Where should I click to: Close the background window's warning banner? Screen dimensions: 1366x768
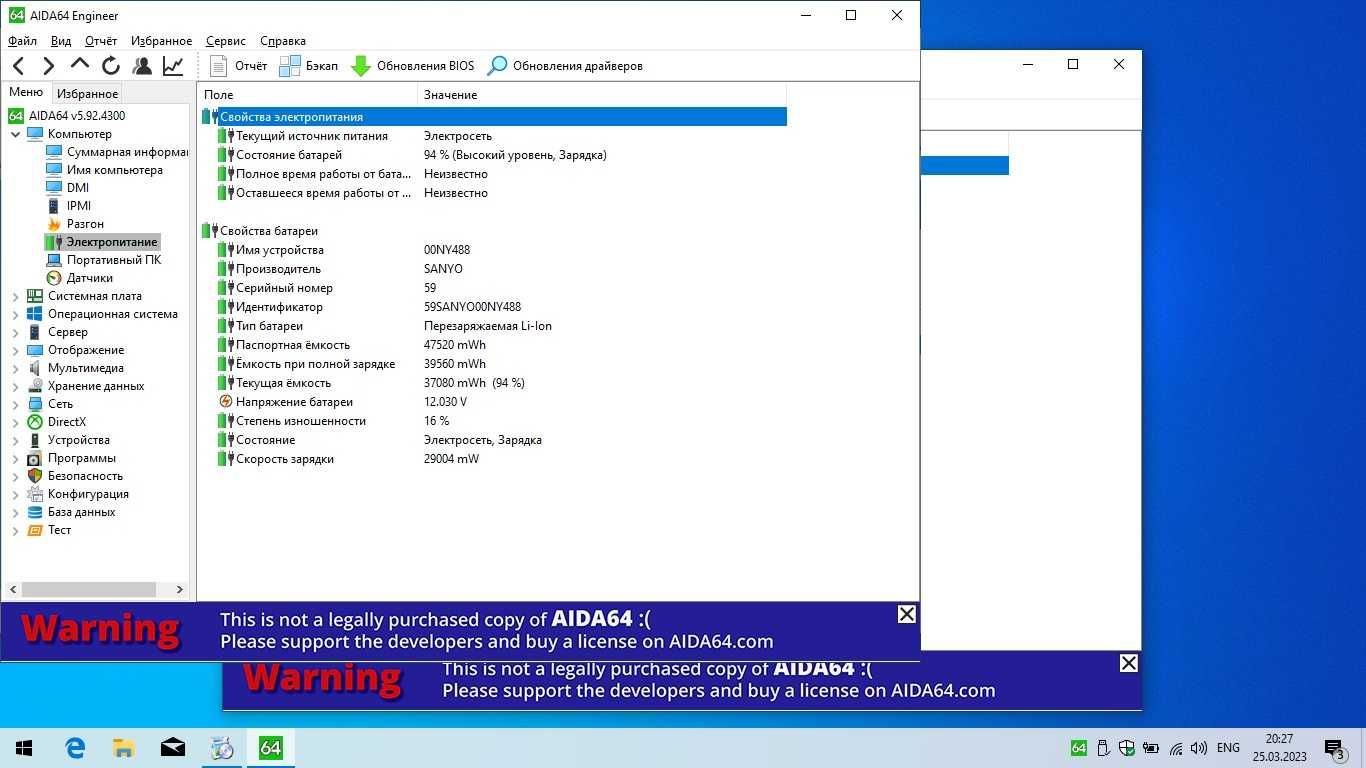point(1128,663)
